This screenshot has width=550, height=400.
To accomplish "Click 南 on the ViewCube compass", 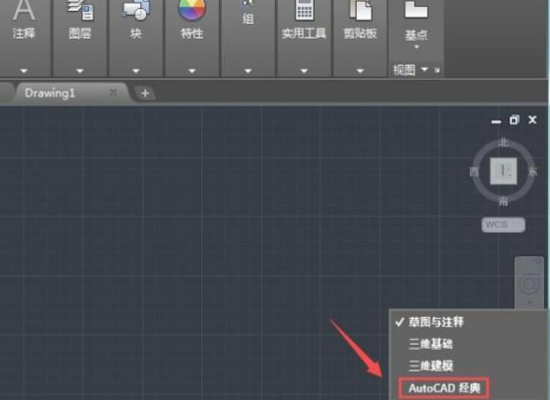I will [x=504, y=201].
